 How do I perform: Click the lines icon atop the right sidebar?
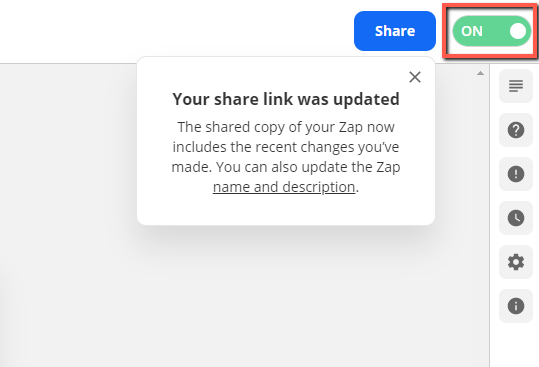[516, 86]
